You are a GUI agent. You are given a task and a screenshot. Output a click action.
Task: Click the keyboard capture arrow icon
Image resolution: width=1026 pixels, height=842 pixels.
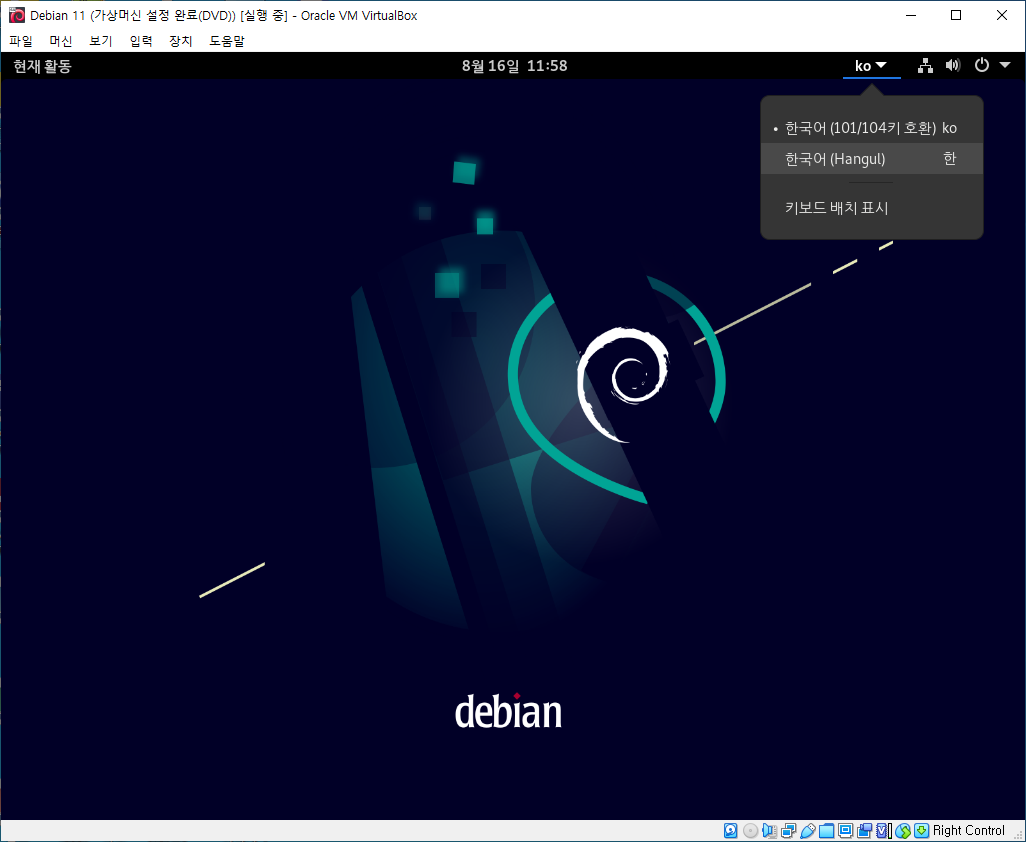pos(921,831)
